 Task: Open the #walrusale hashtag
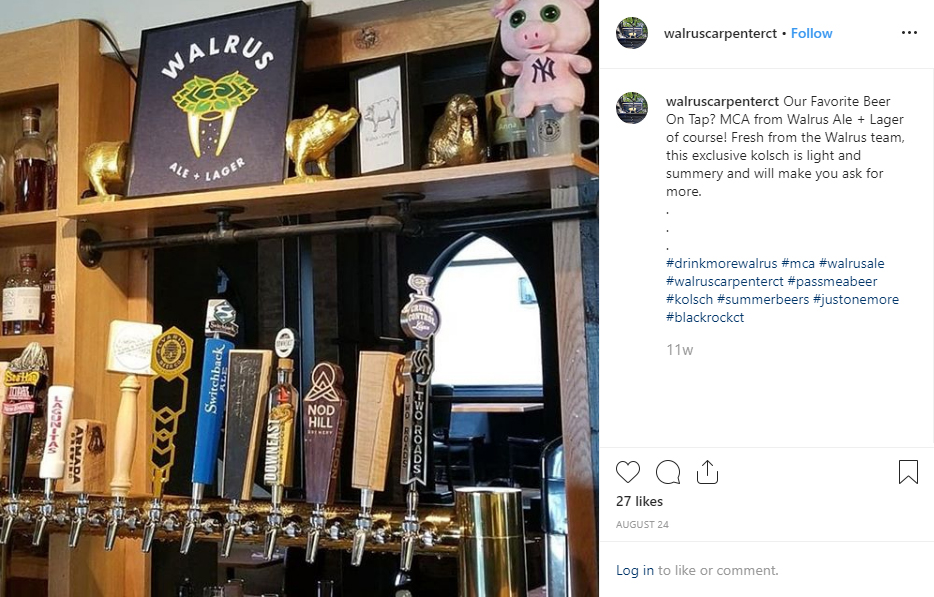pos(851,263)
